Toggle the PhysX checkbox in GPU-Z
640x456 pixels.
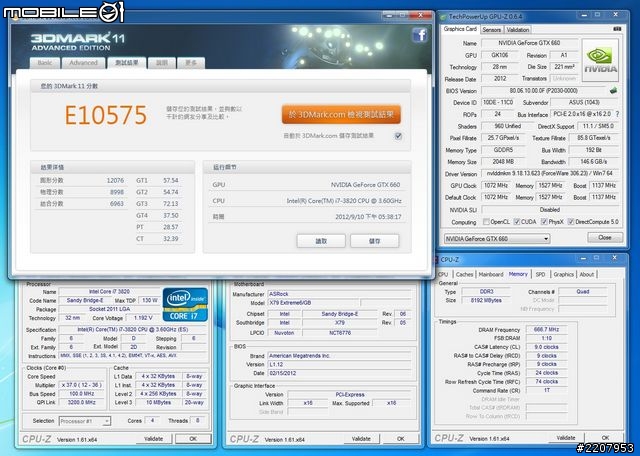(x=544, y=222)
